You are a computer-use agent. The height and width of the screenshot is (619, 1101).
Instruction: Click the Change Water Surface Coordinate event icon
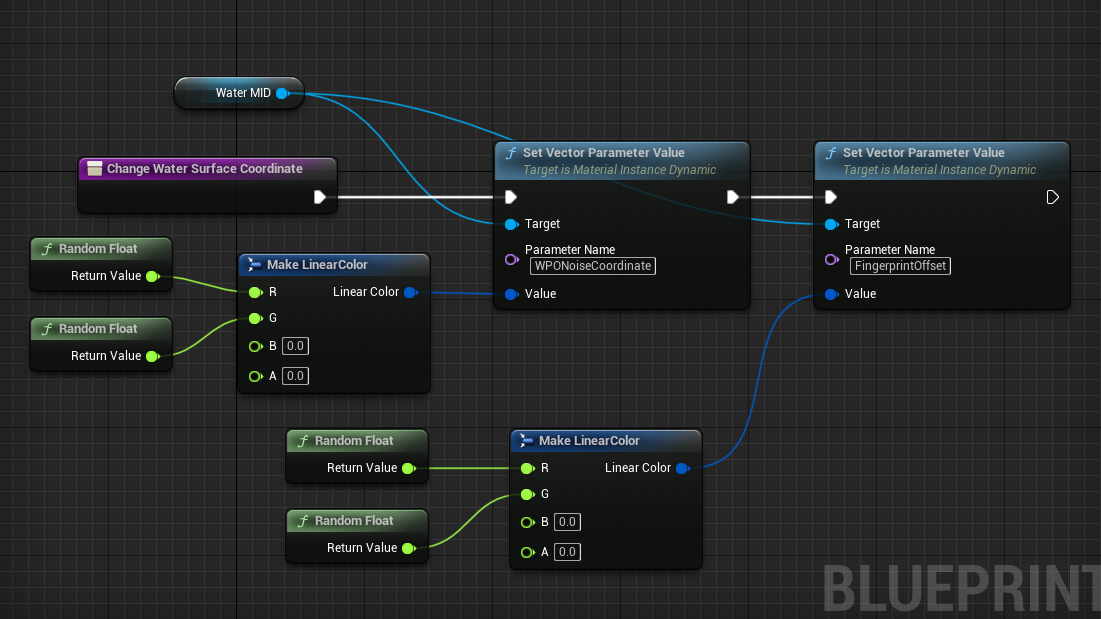point(95,168)
